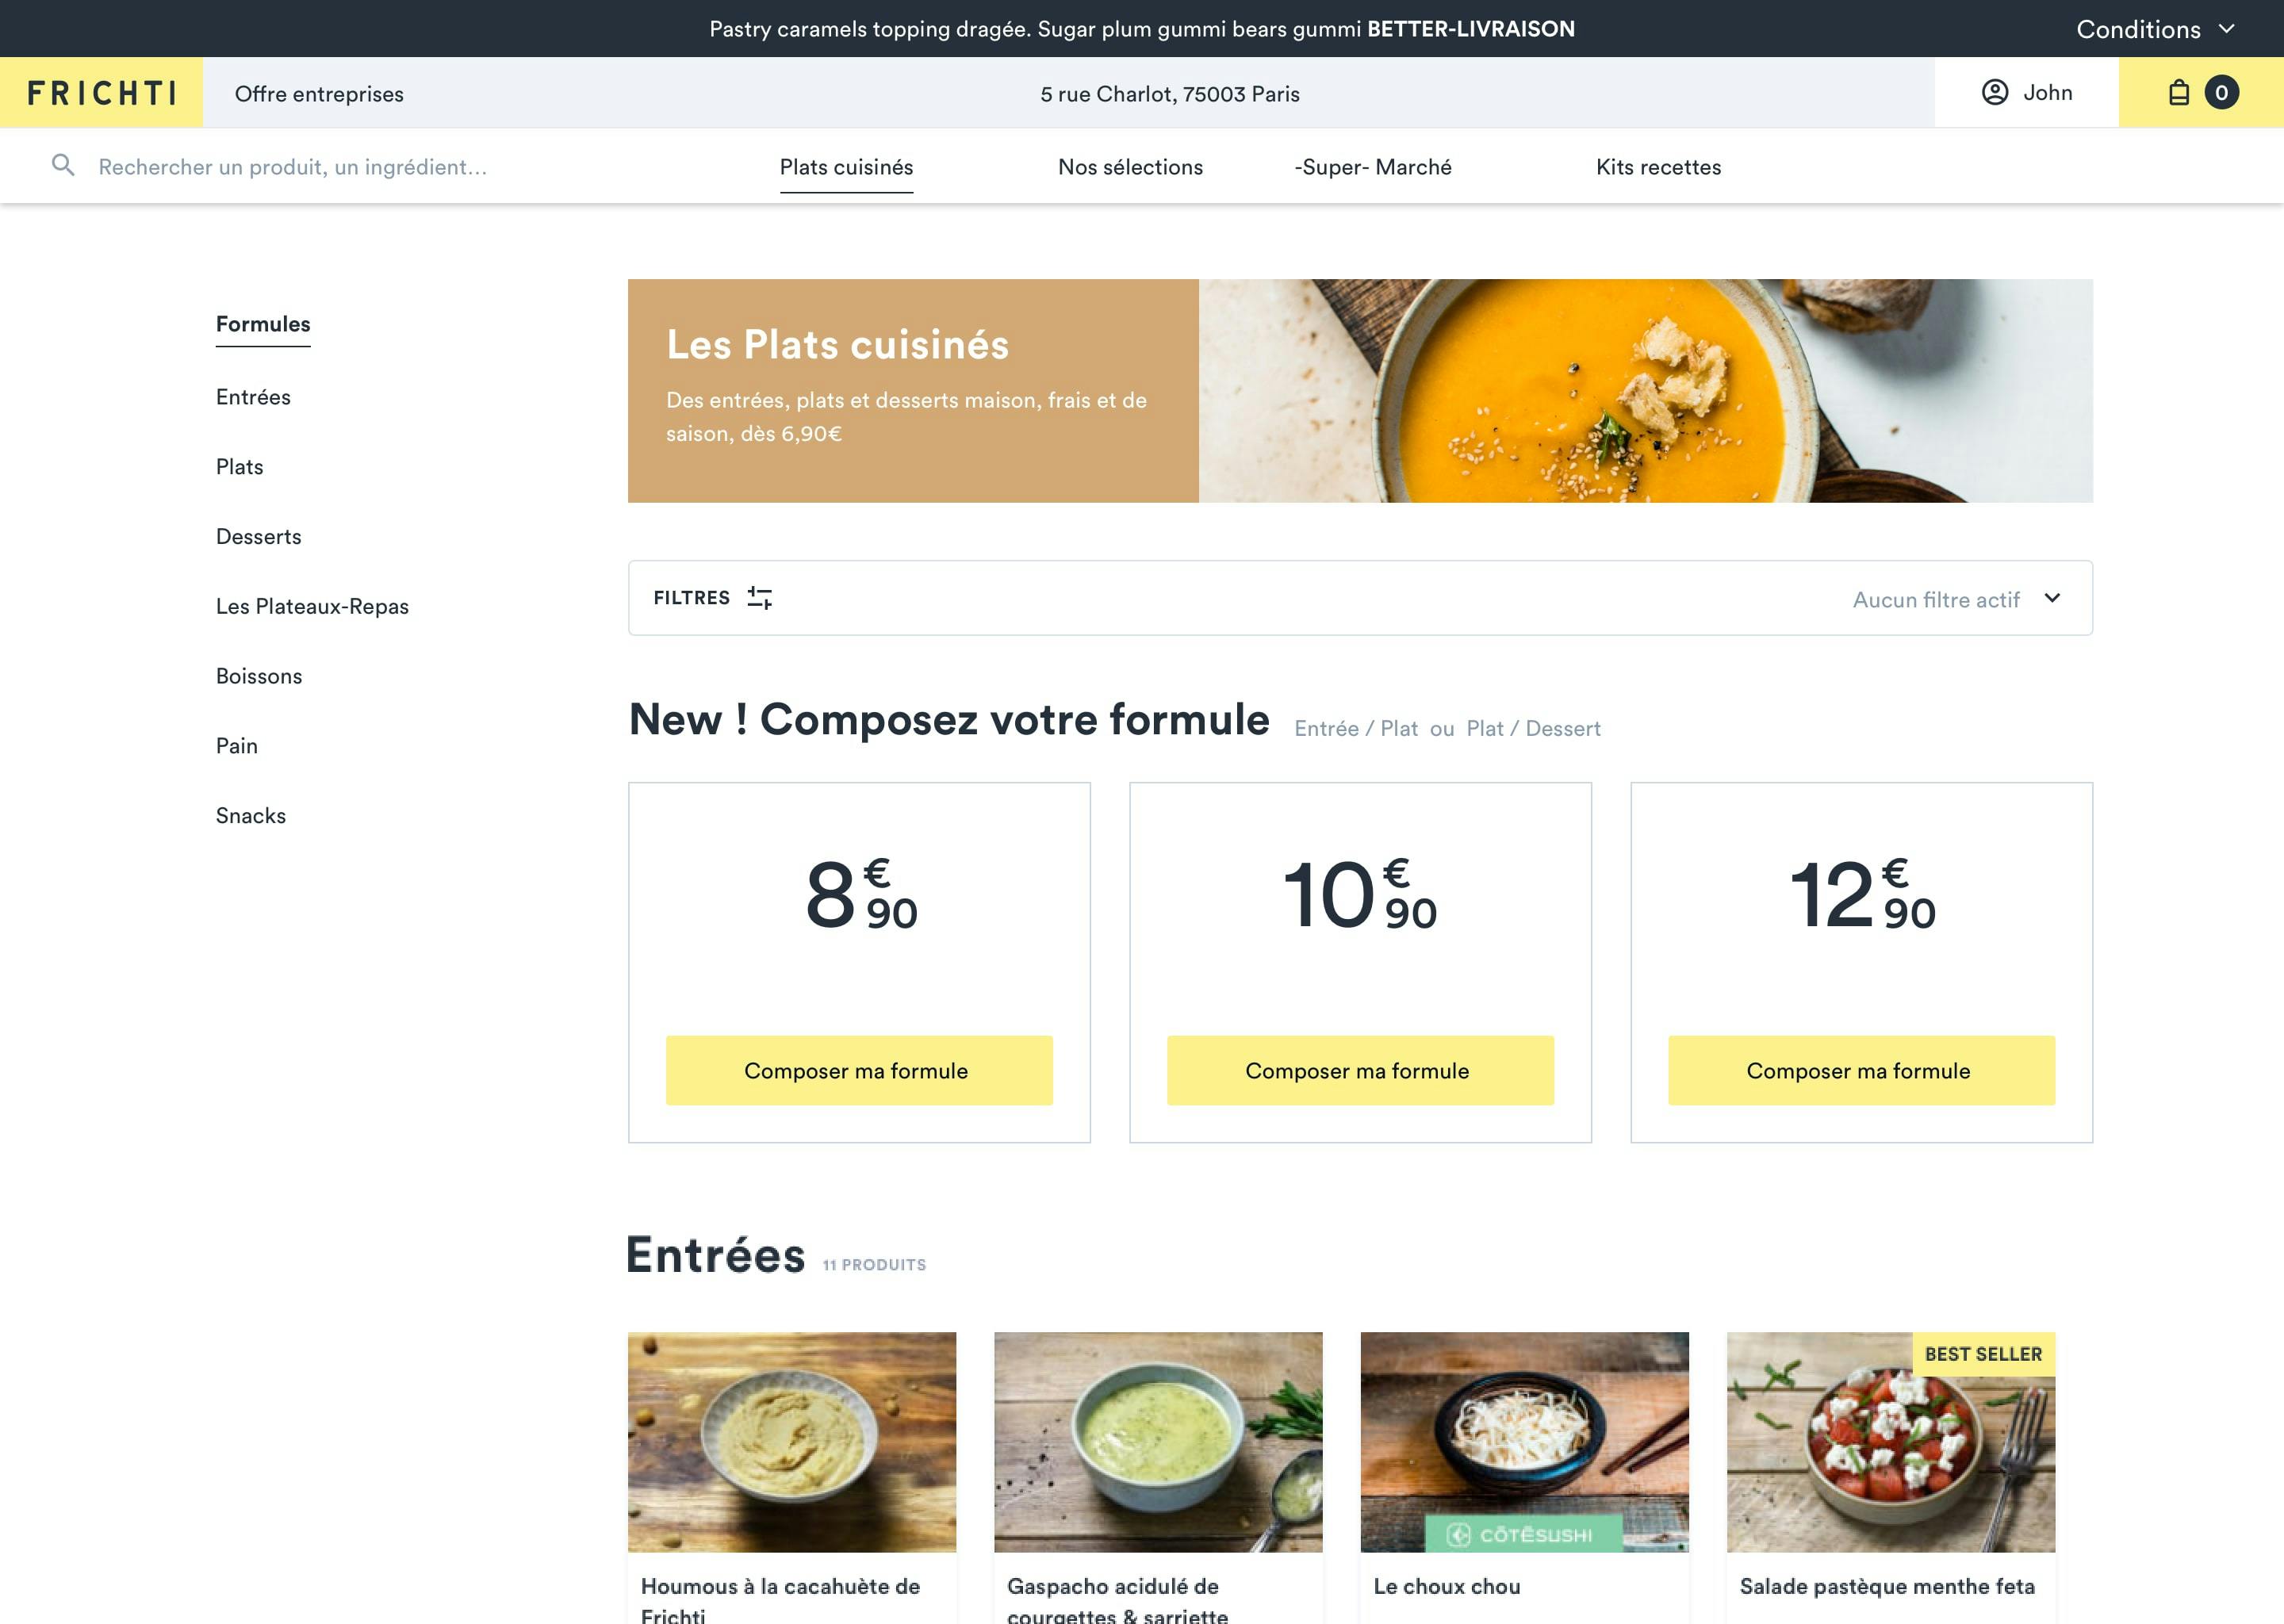
Task: Click the user account icon
Action: 1996,91
